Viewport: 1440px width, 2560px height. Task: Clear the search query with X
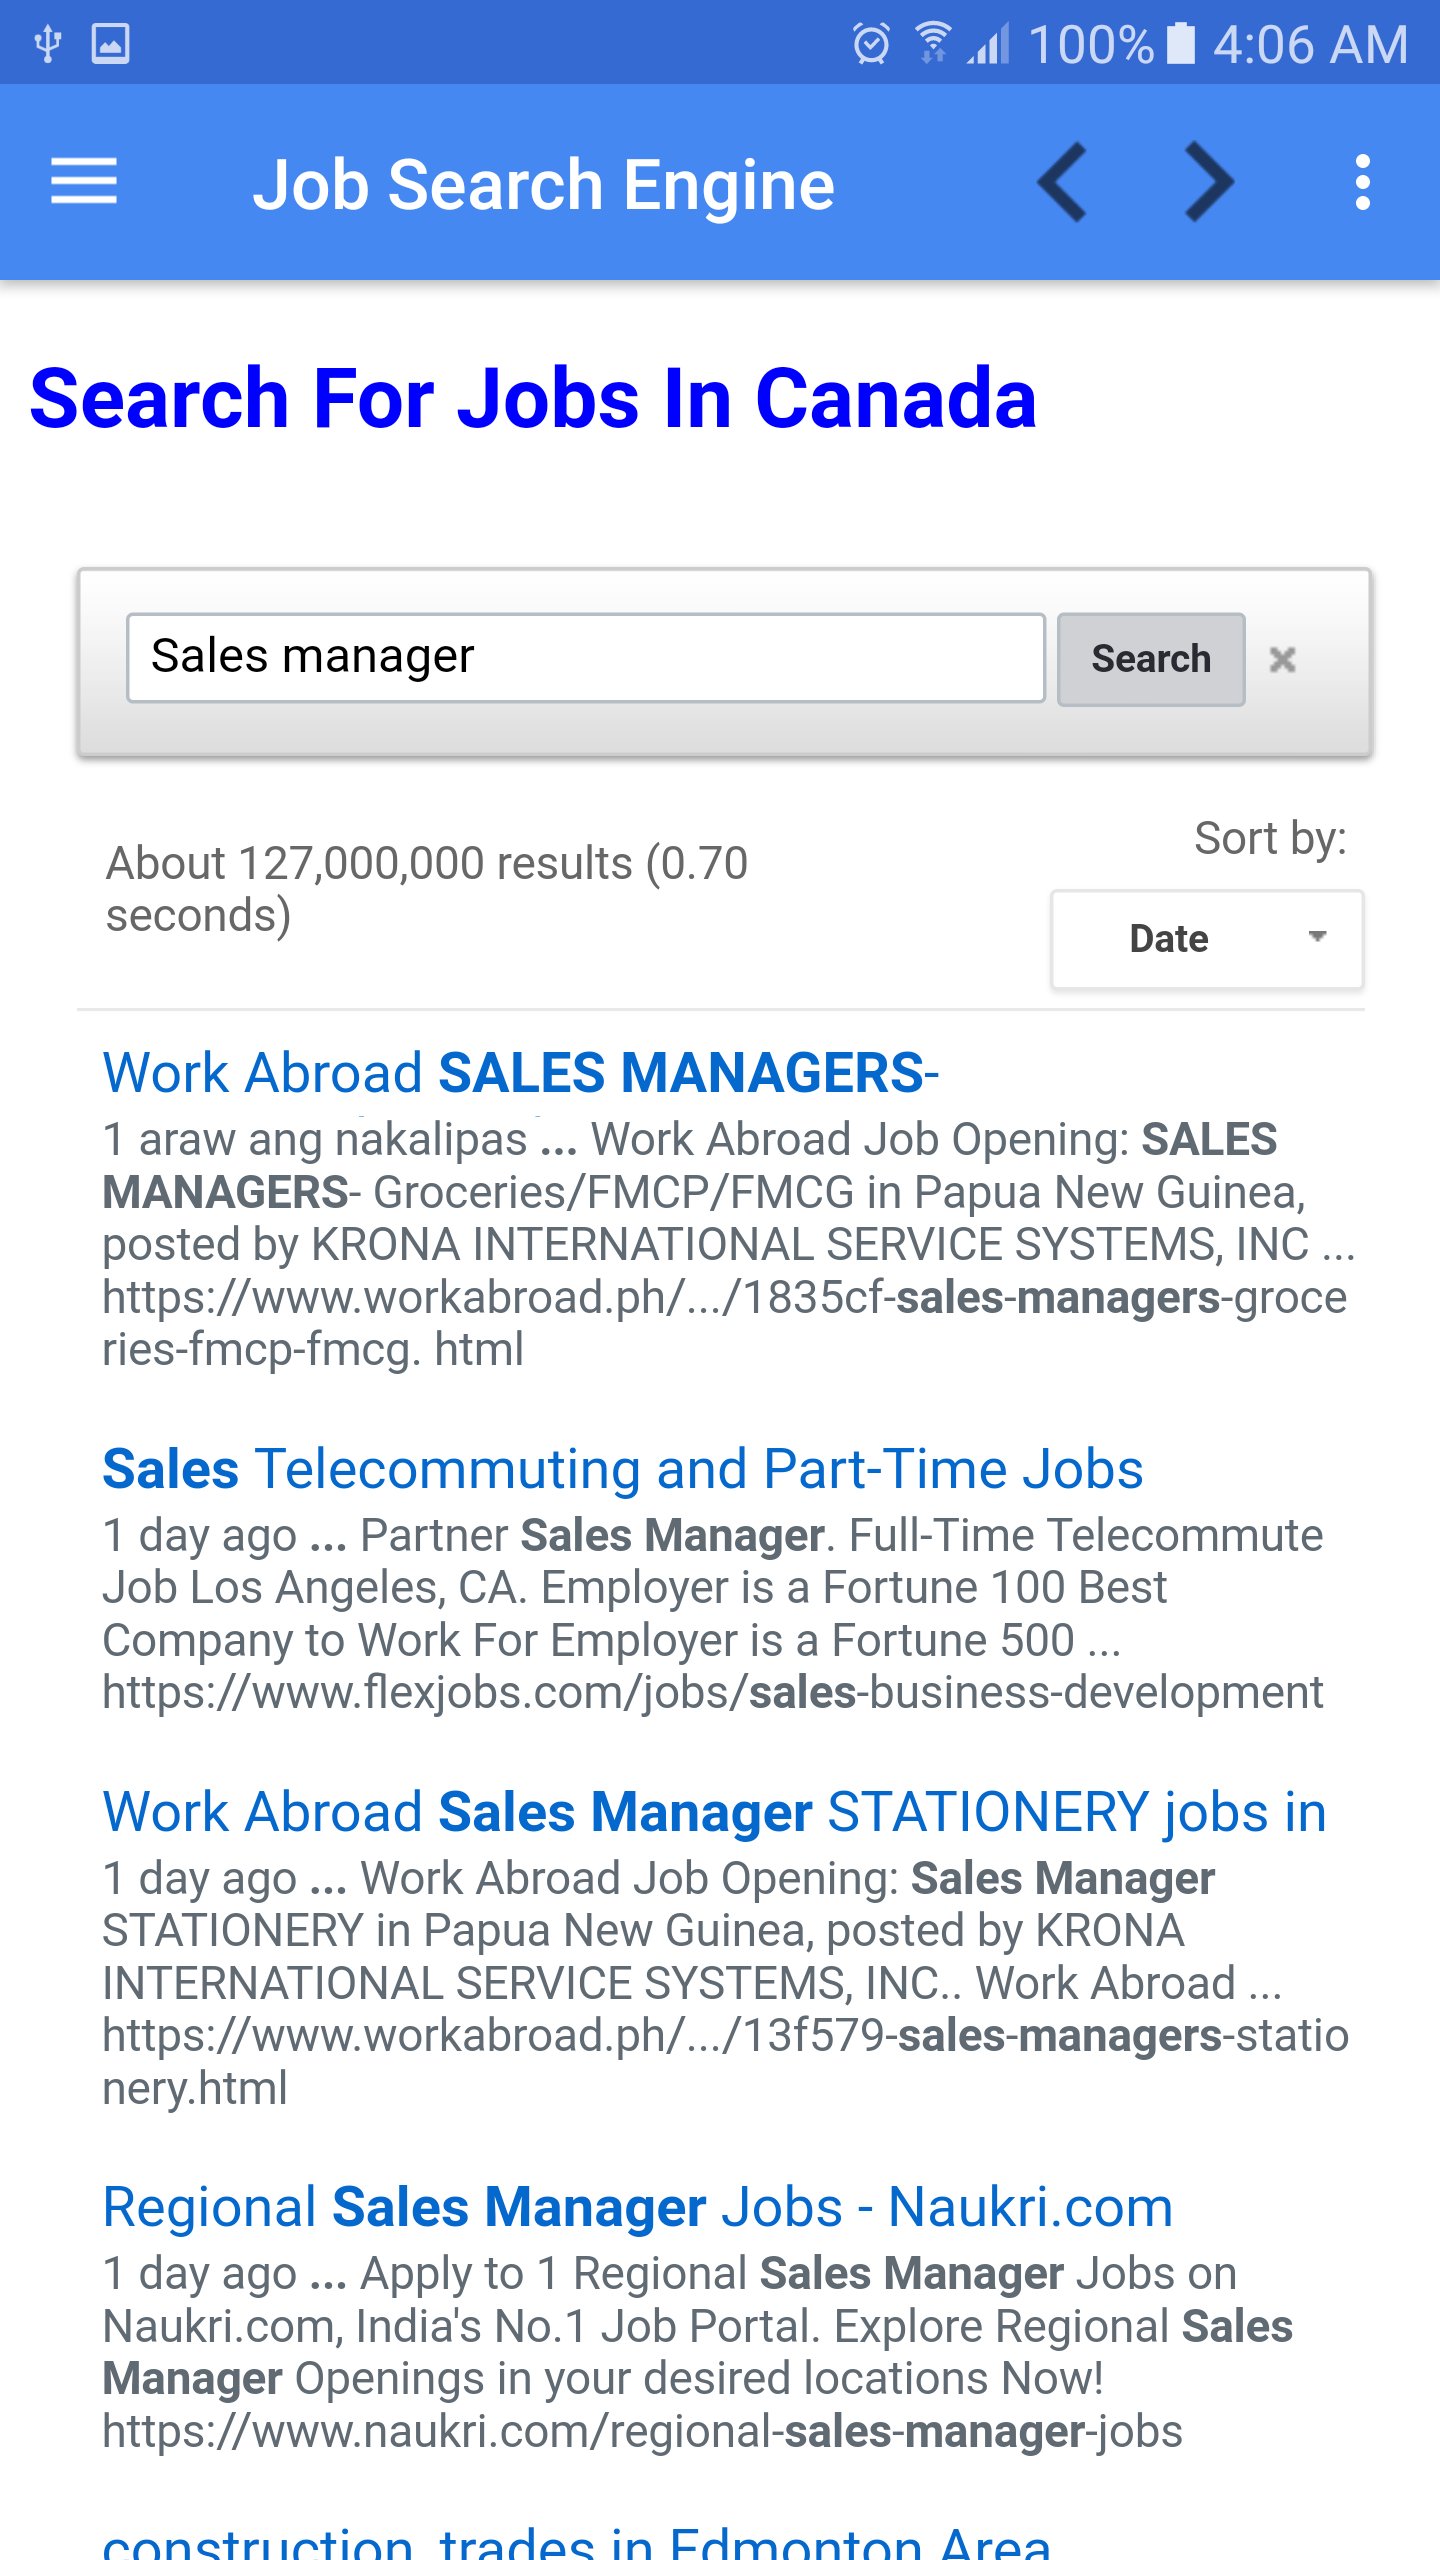(1282, 660)
